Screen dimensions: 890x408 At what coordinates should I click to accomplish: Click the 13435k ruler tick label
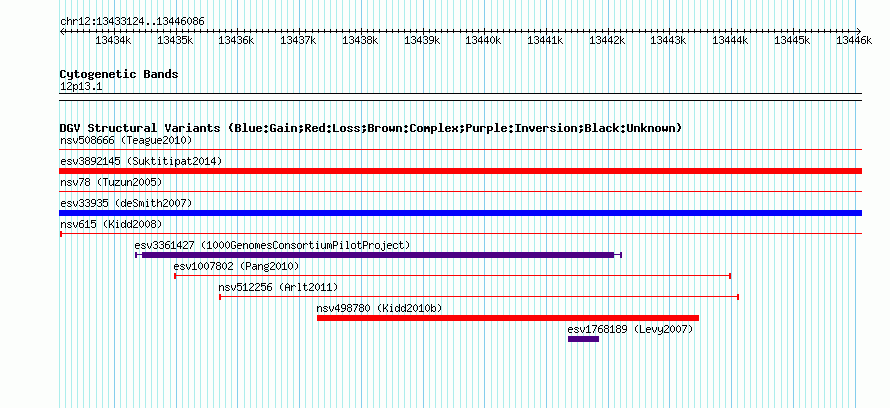click(x=175, y=40)
